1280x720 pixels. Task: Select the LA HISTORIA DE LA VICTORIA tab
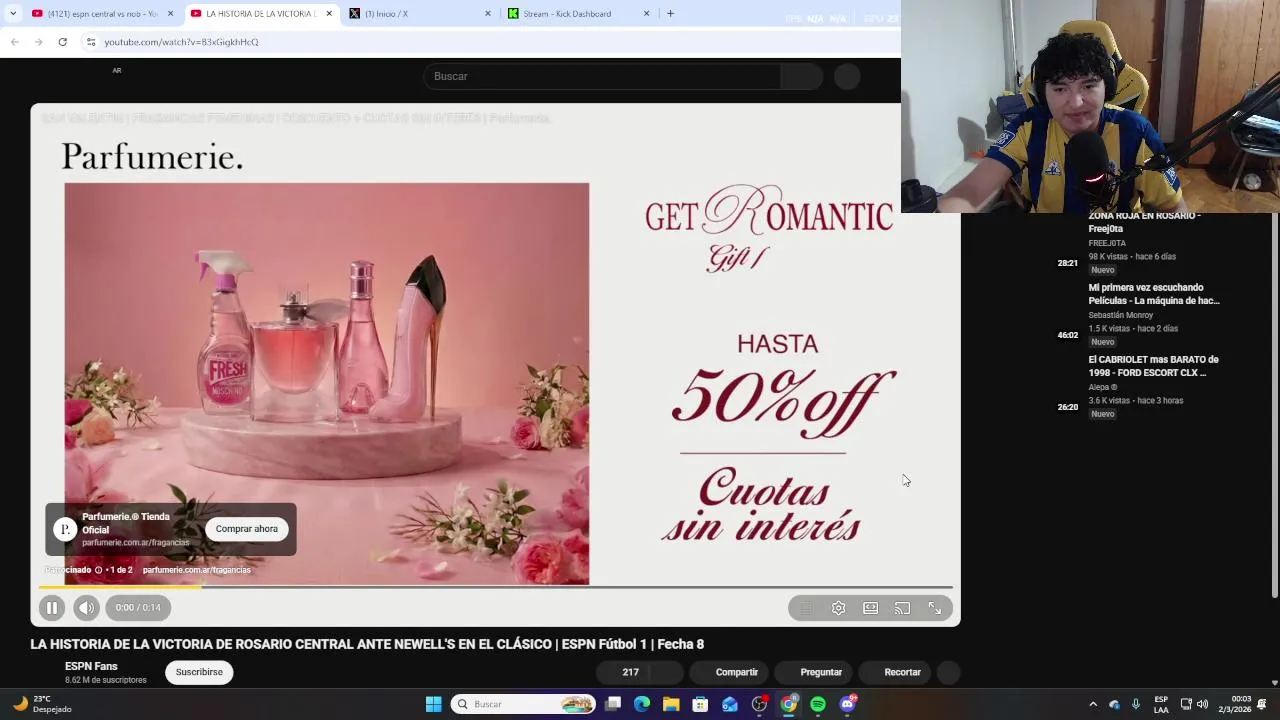click(x=260, y=14)
